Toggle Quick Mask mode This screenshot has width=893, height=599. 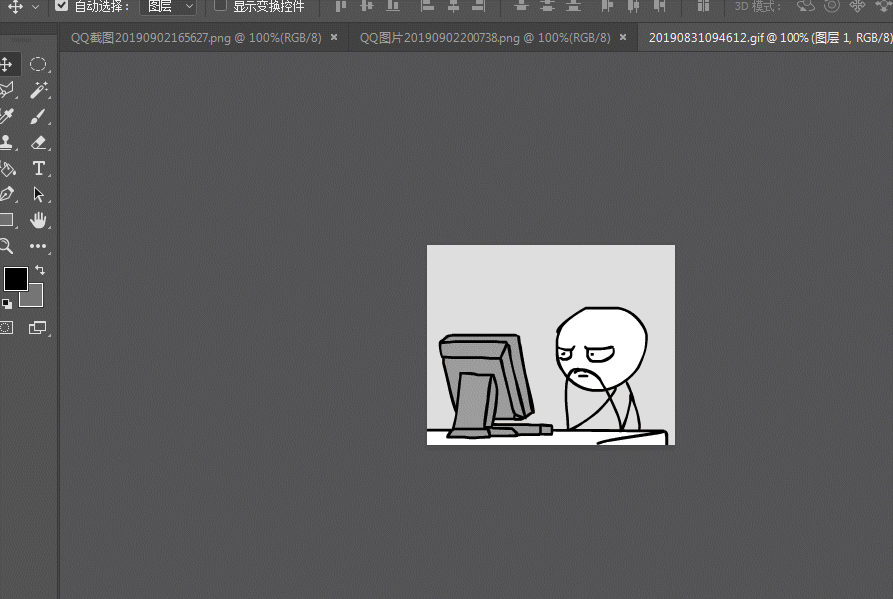tap(6, 328)
